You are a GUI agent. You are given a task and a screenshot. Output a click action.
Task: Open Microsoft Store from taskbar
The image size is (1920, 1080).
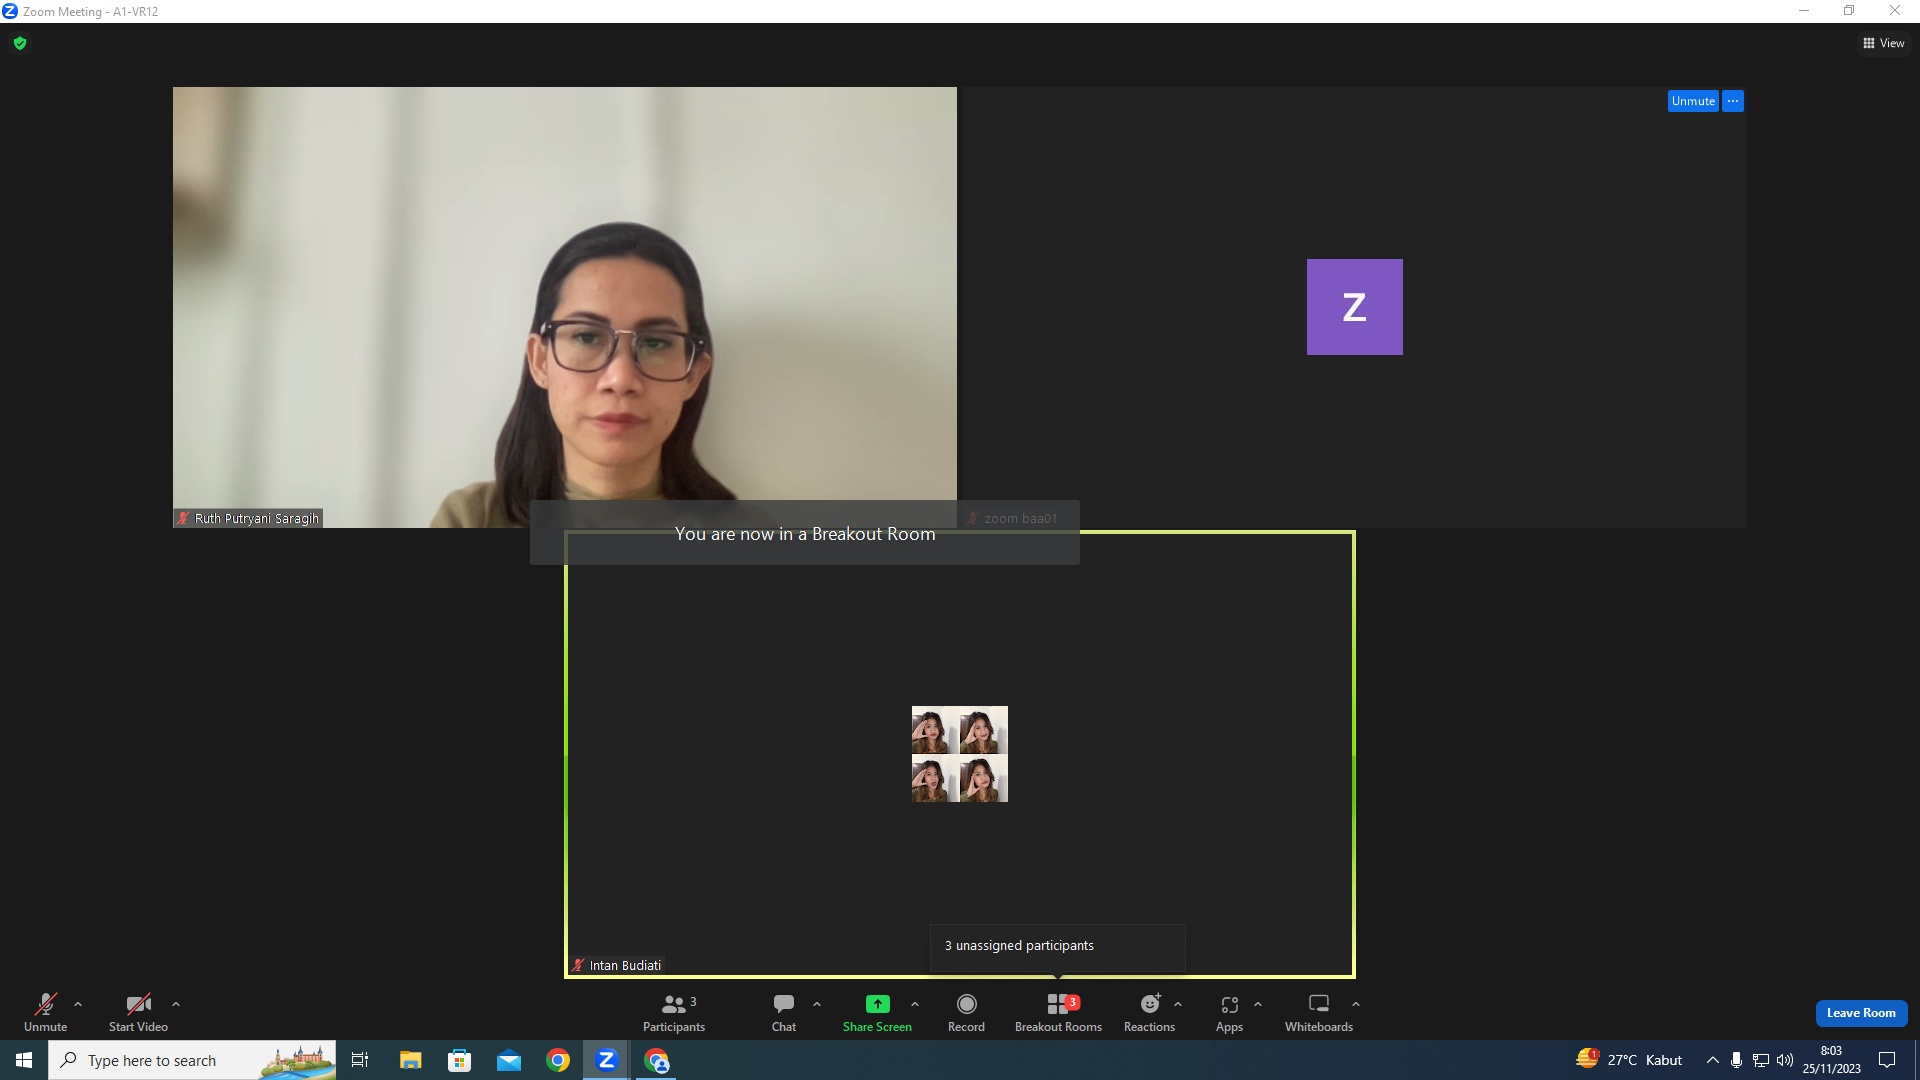coord(459,1060)
